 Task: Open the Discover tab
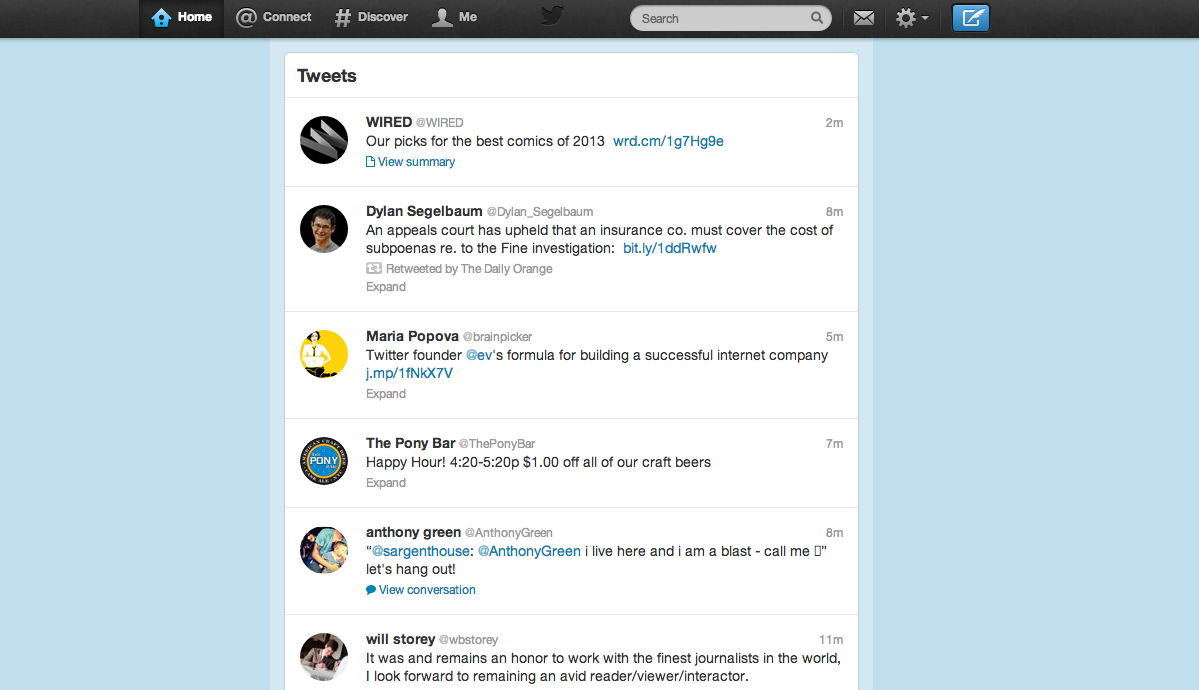pos(372,18)
